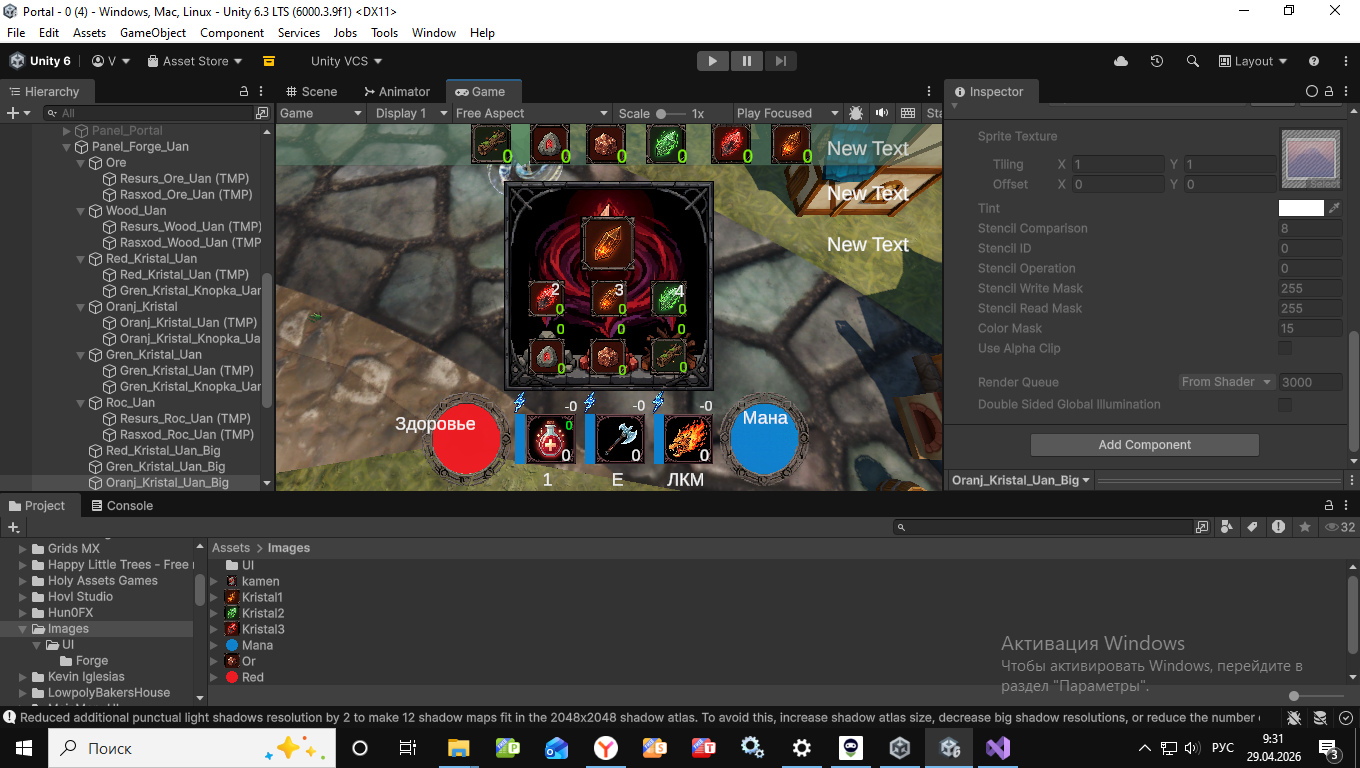Click the Search by Import Log icon
1360x768 pixels.
coord(1278,527)
